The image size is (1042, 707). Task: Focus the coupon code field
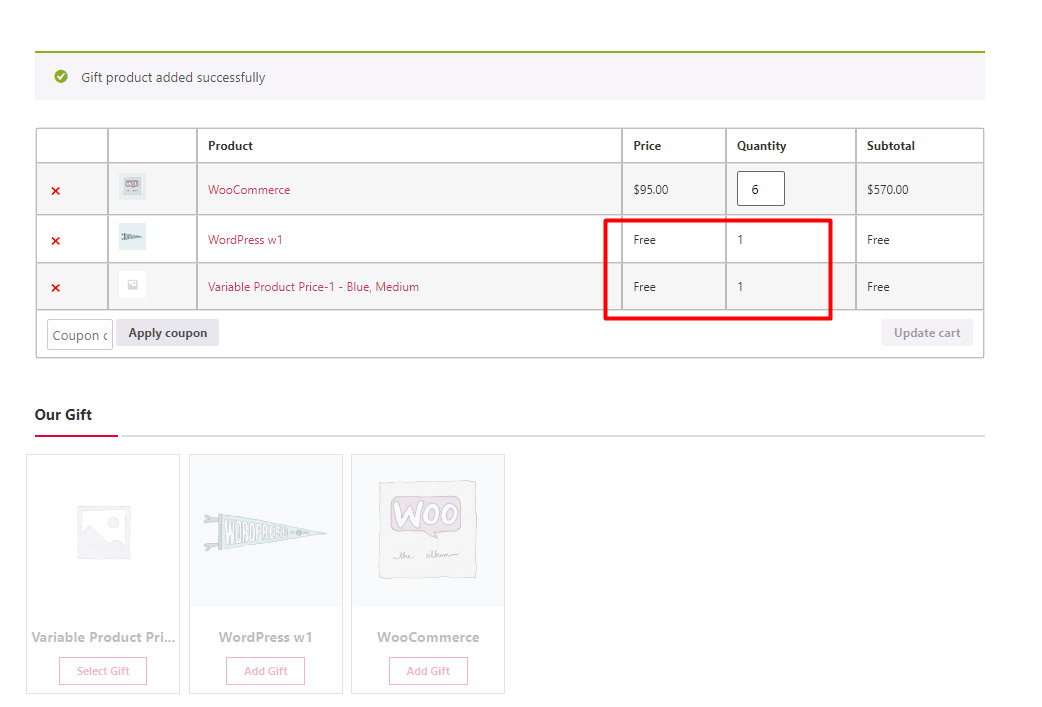[80, 335]
